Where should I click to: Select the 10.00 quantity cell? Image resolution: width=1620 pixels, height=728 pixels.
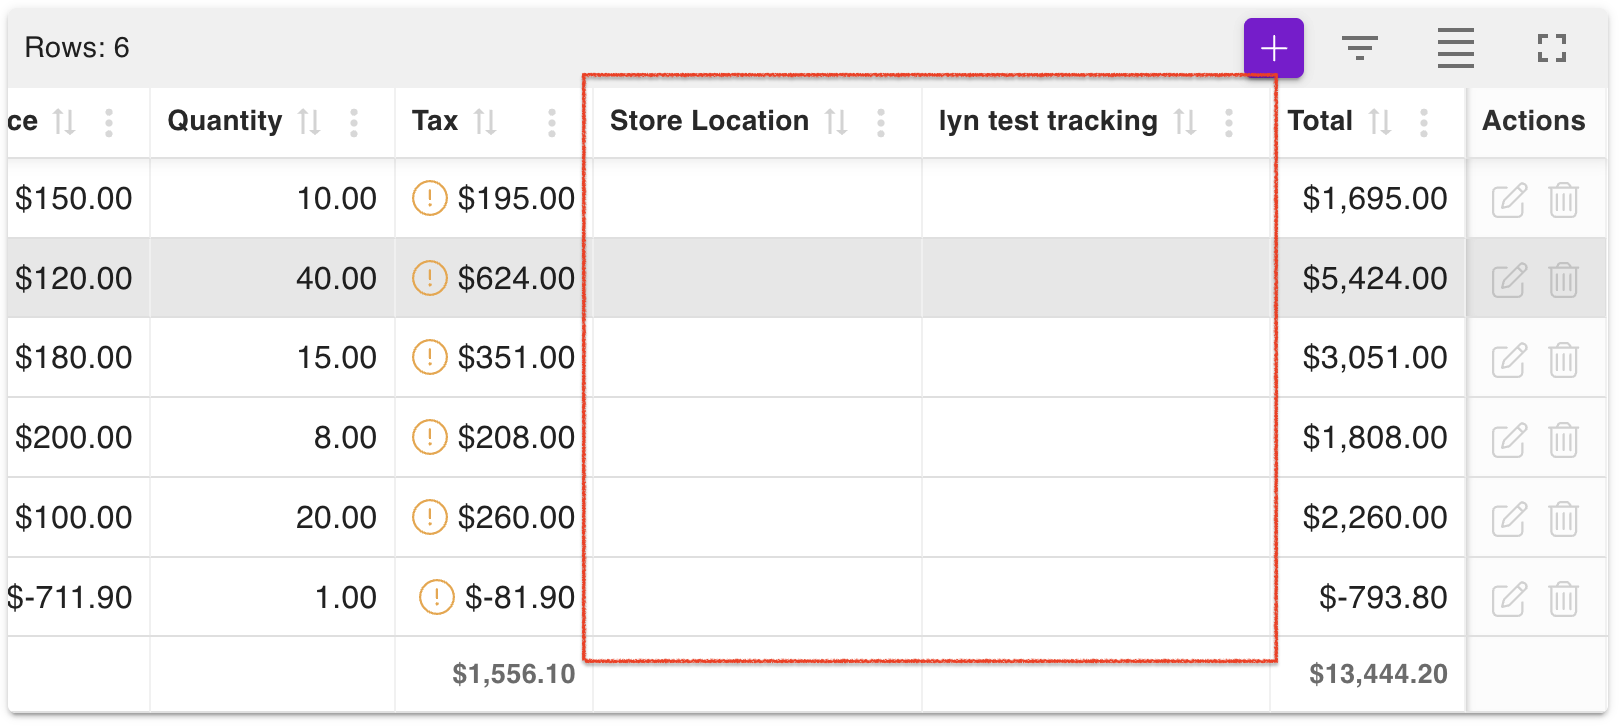tap(272, 198)
